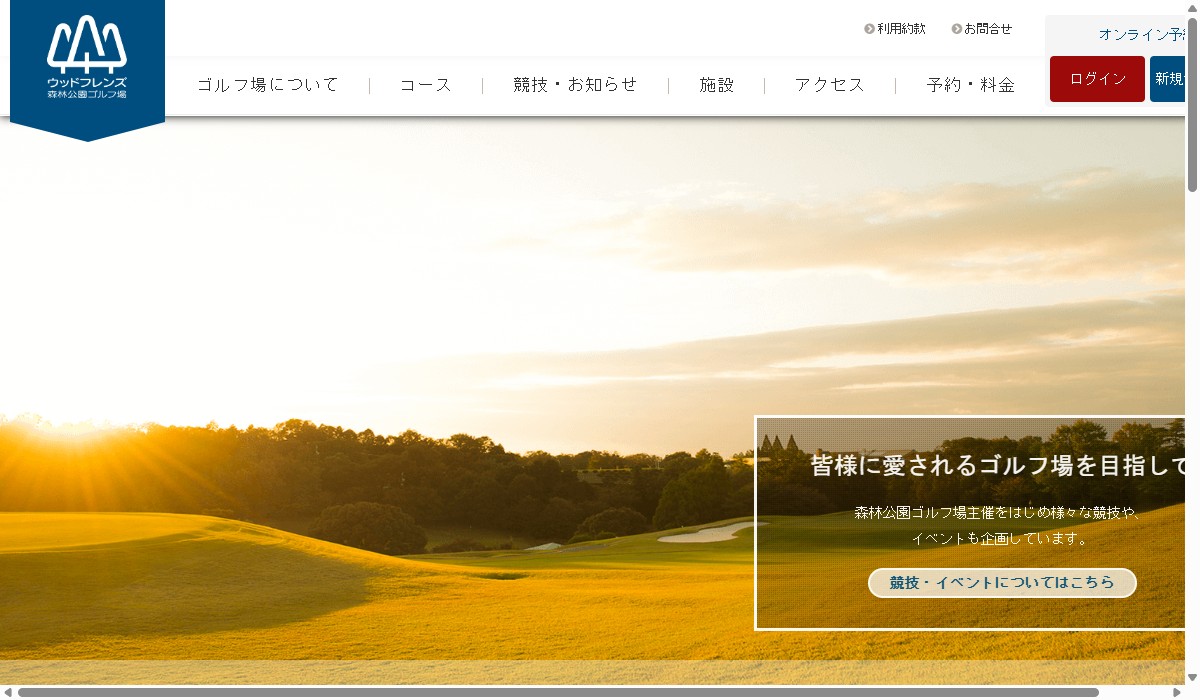
Task: Go to the アクセス page
Action: click(x=830, y=85)
